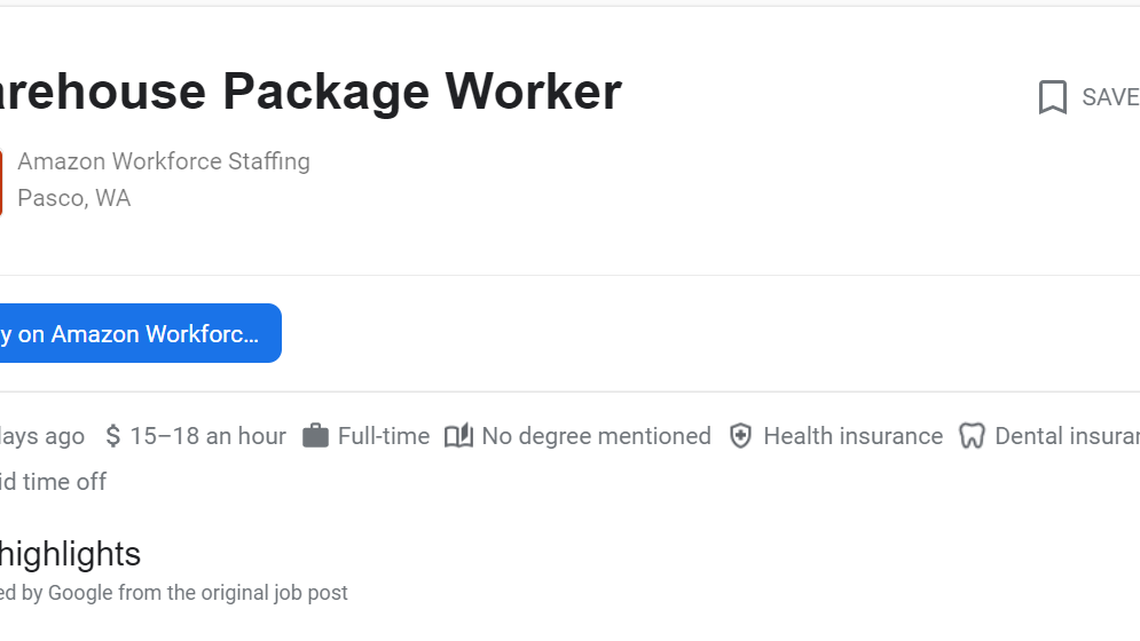Screen dimensions: 1140x641
Task: Click the "15–18 an hour" pay label
Action: pyautogui.click(x=208, y=436)
